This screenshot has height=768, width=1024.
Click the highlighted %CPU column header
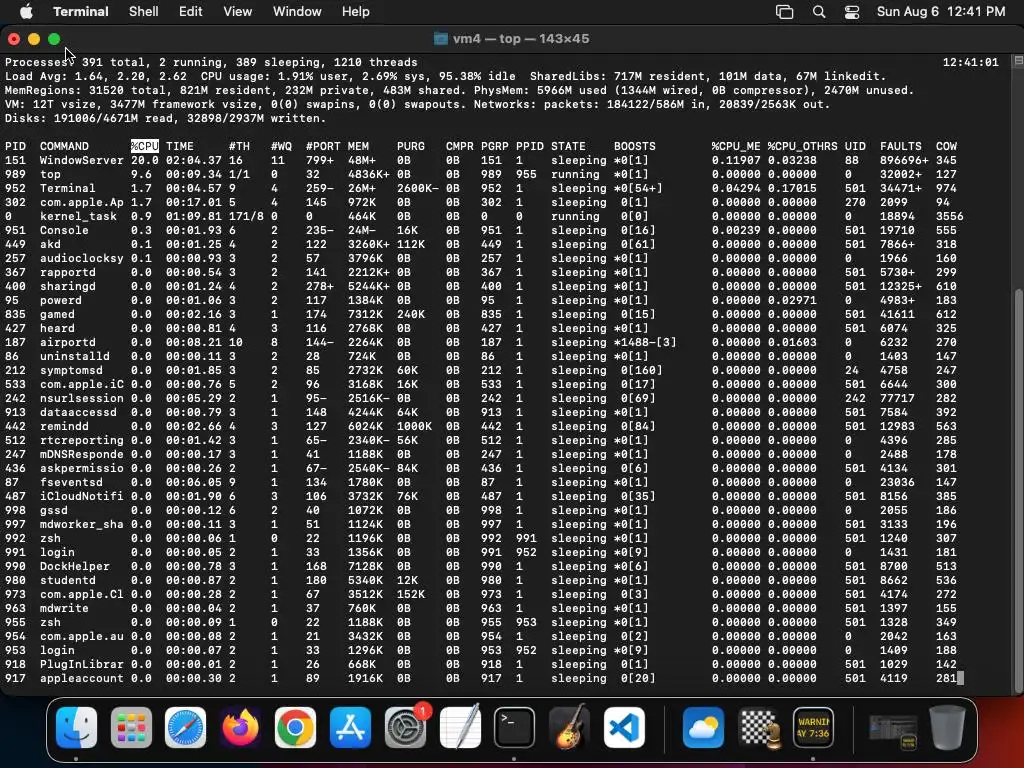point(144,146)
